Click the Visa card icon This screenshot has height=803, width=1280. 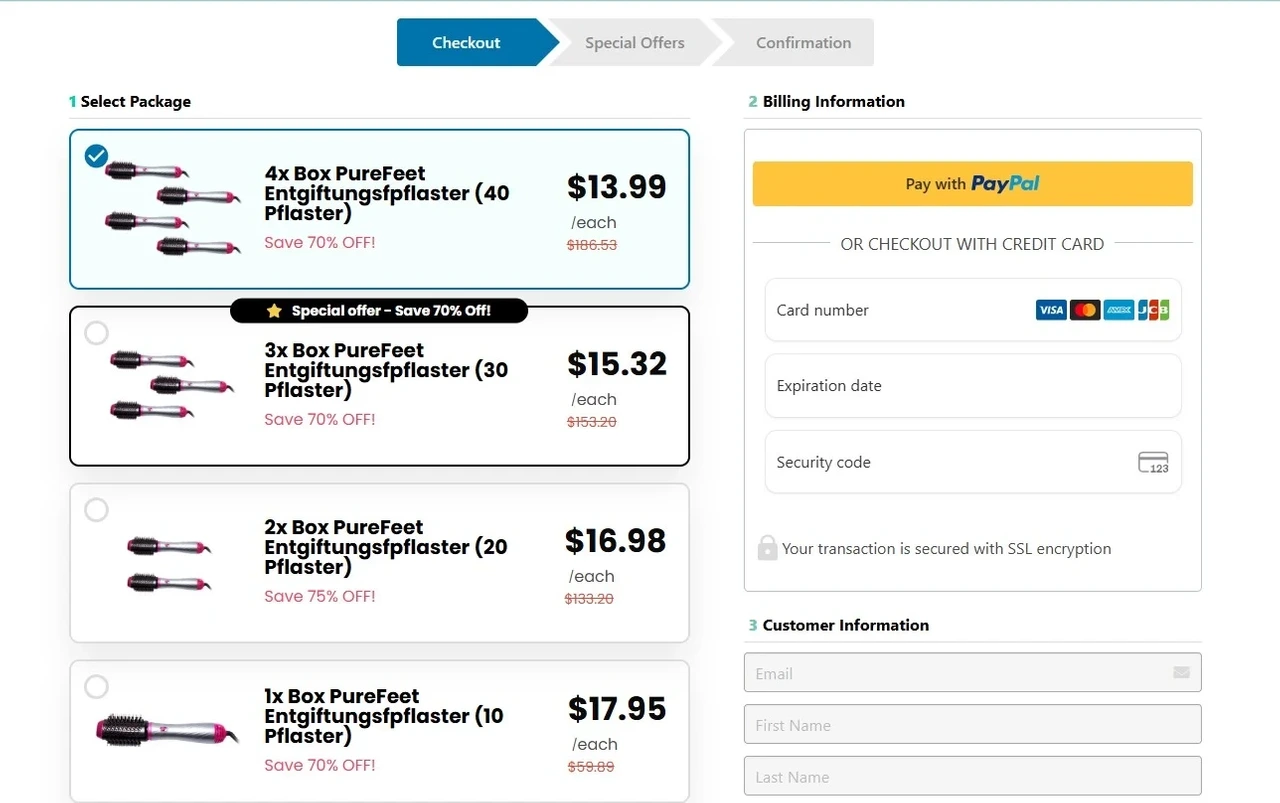(x=1051, y=310)
